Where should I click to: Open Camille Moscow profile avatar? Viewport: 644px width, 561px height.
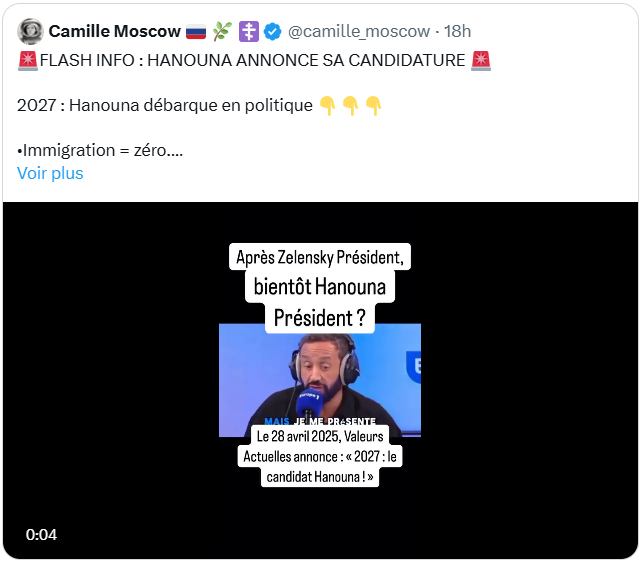coord(30,31)
